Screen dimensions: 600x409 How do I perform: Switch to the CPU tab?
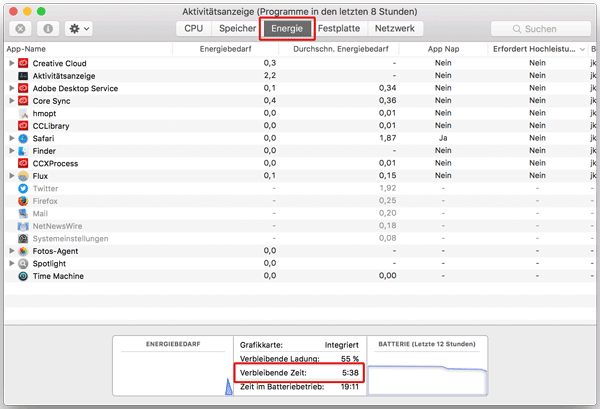tap(194, 29)
